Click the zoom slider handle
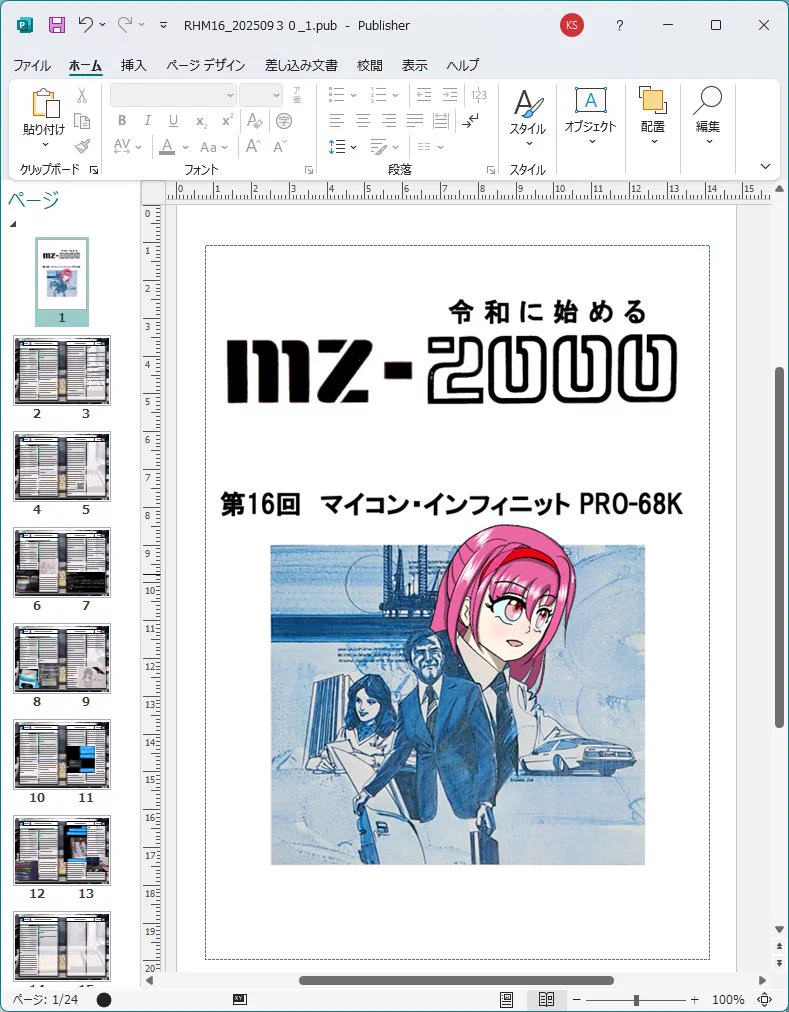Screen dimensions: 789x1012 (636, 1000)
